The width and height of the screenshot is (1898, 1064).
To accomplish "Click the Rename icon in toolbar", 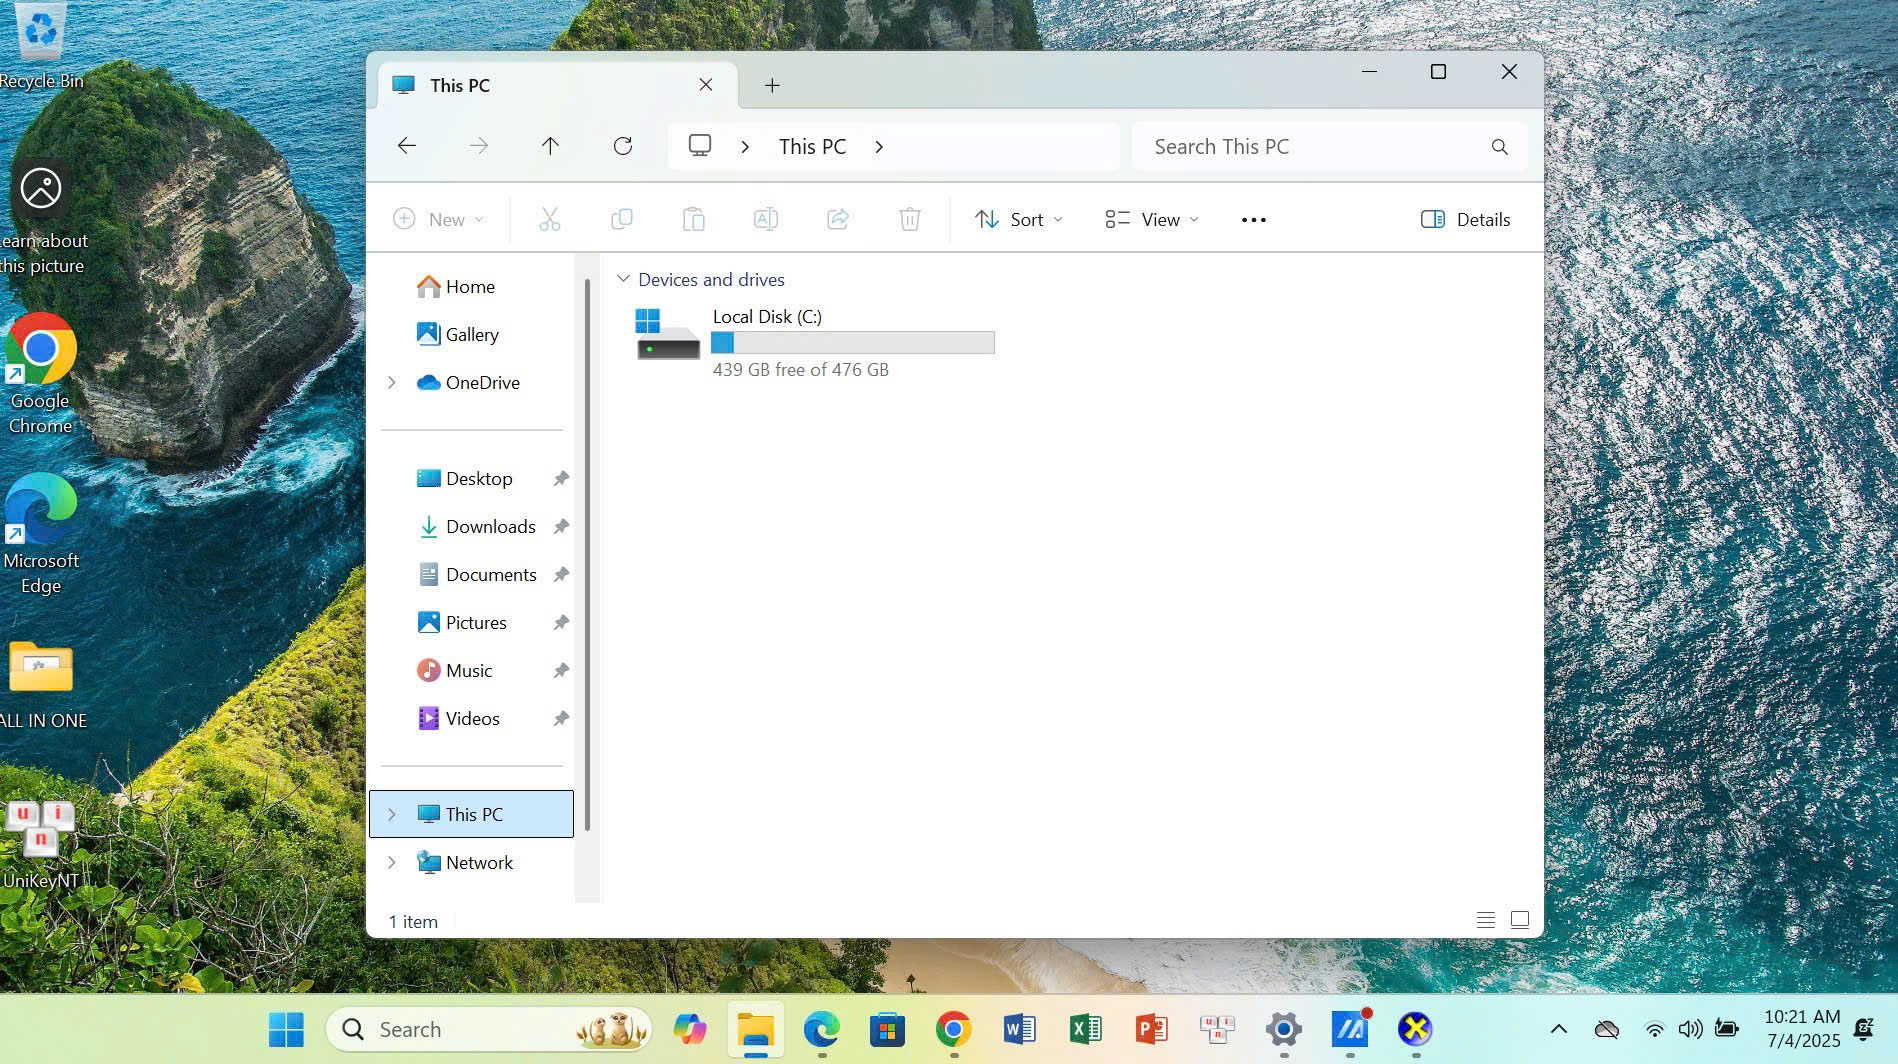I will pos(766,219).
